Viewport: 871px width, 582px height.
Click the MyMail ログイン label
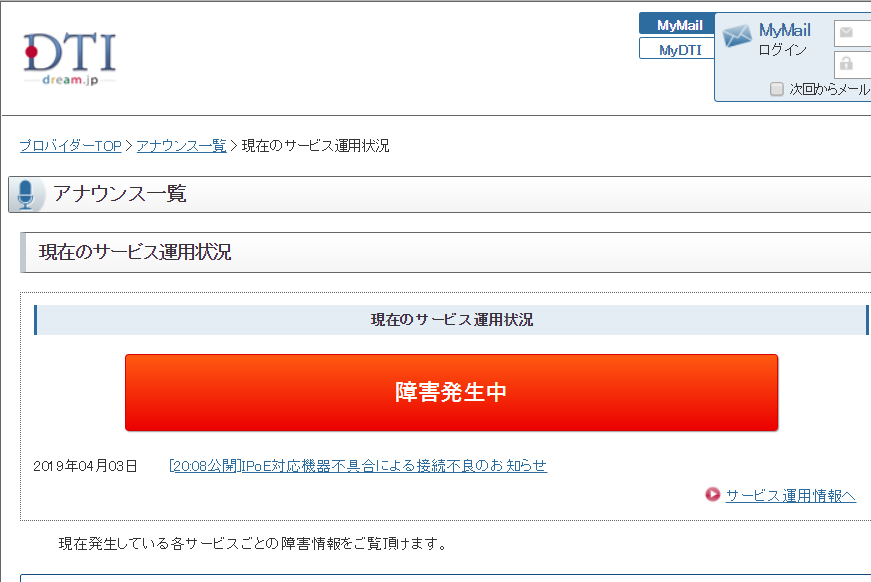click(784, 39)
